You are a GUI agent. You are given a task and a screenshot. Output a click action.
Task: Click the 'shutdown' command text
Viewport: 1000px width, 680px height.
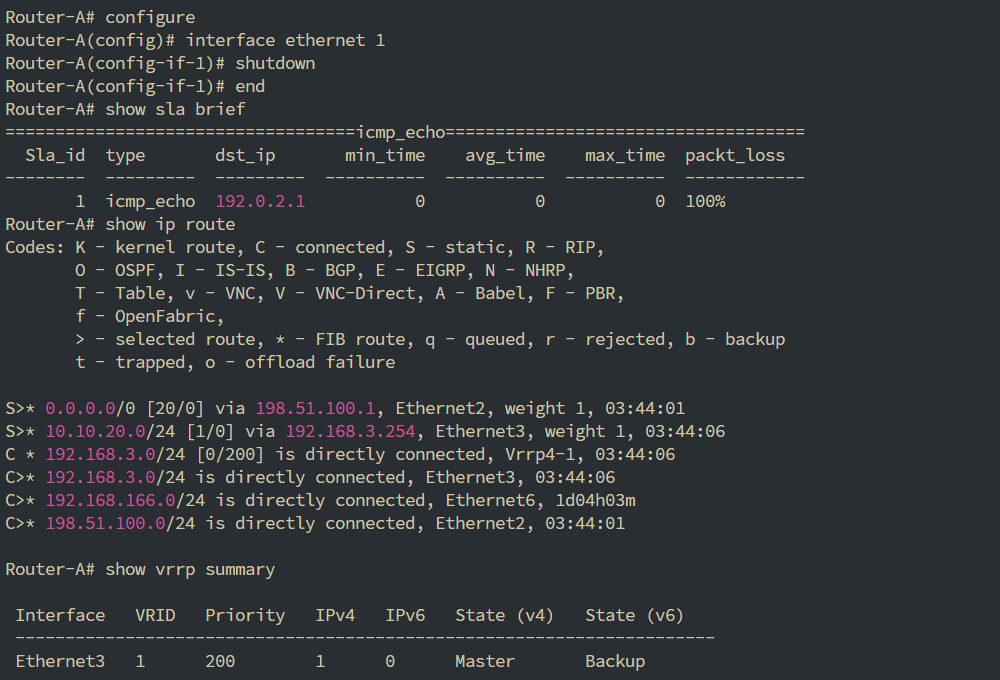[276, 63]
